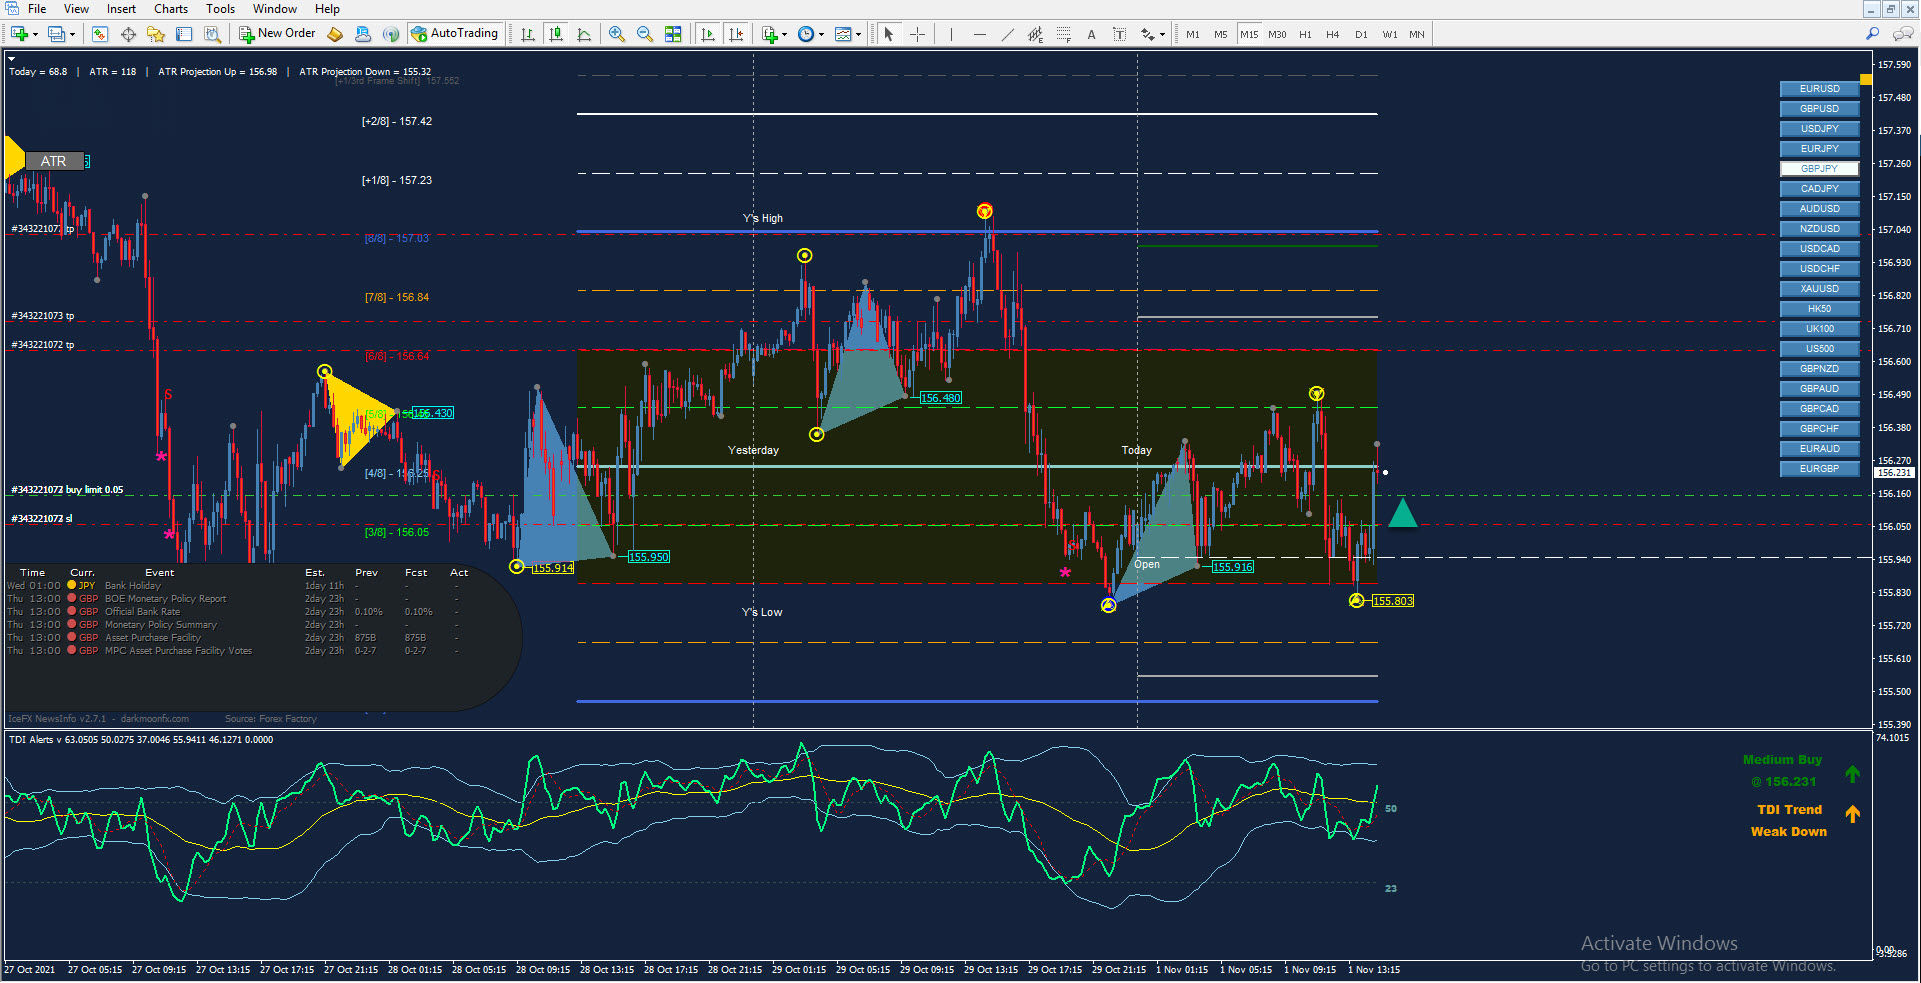Click the current price 156.231 on scale
The image size is (1921, 983).
click(1894, 473)
